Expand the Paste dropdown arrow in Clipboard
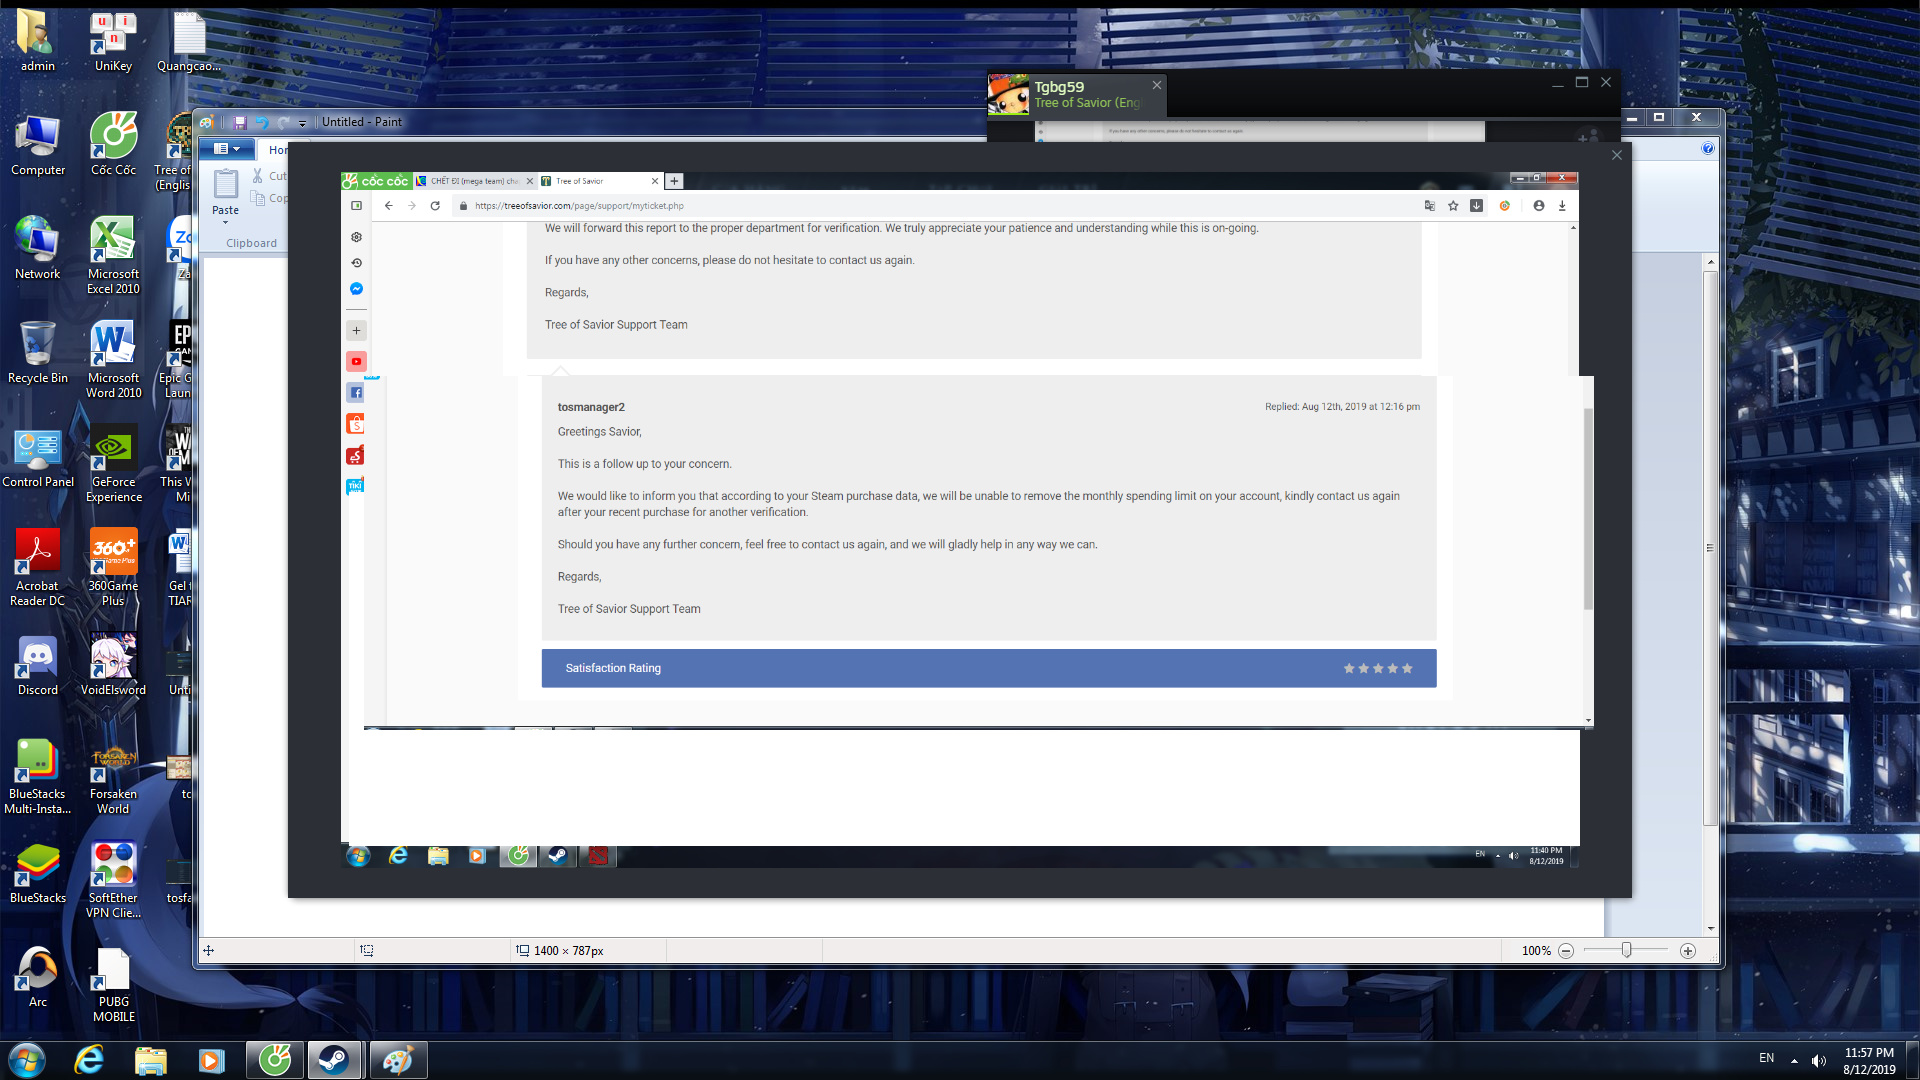The image size is (1920, 1080). coord(225,223)
